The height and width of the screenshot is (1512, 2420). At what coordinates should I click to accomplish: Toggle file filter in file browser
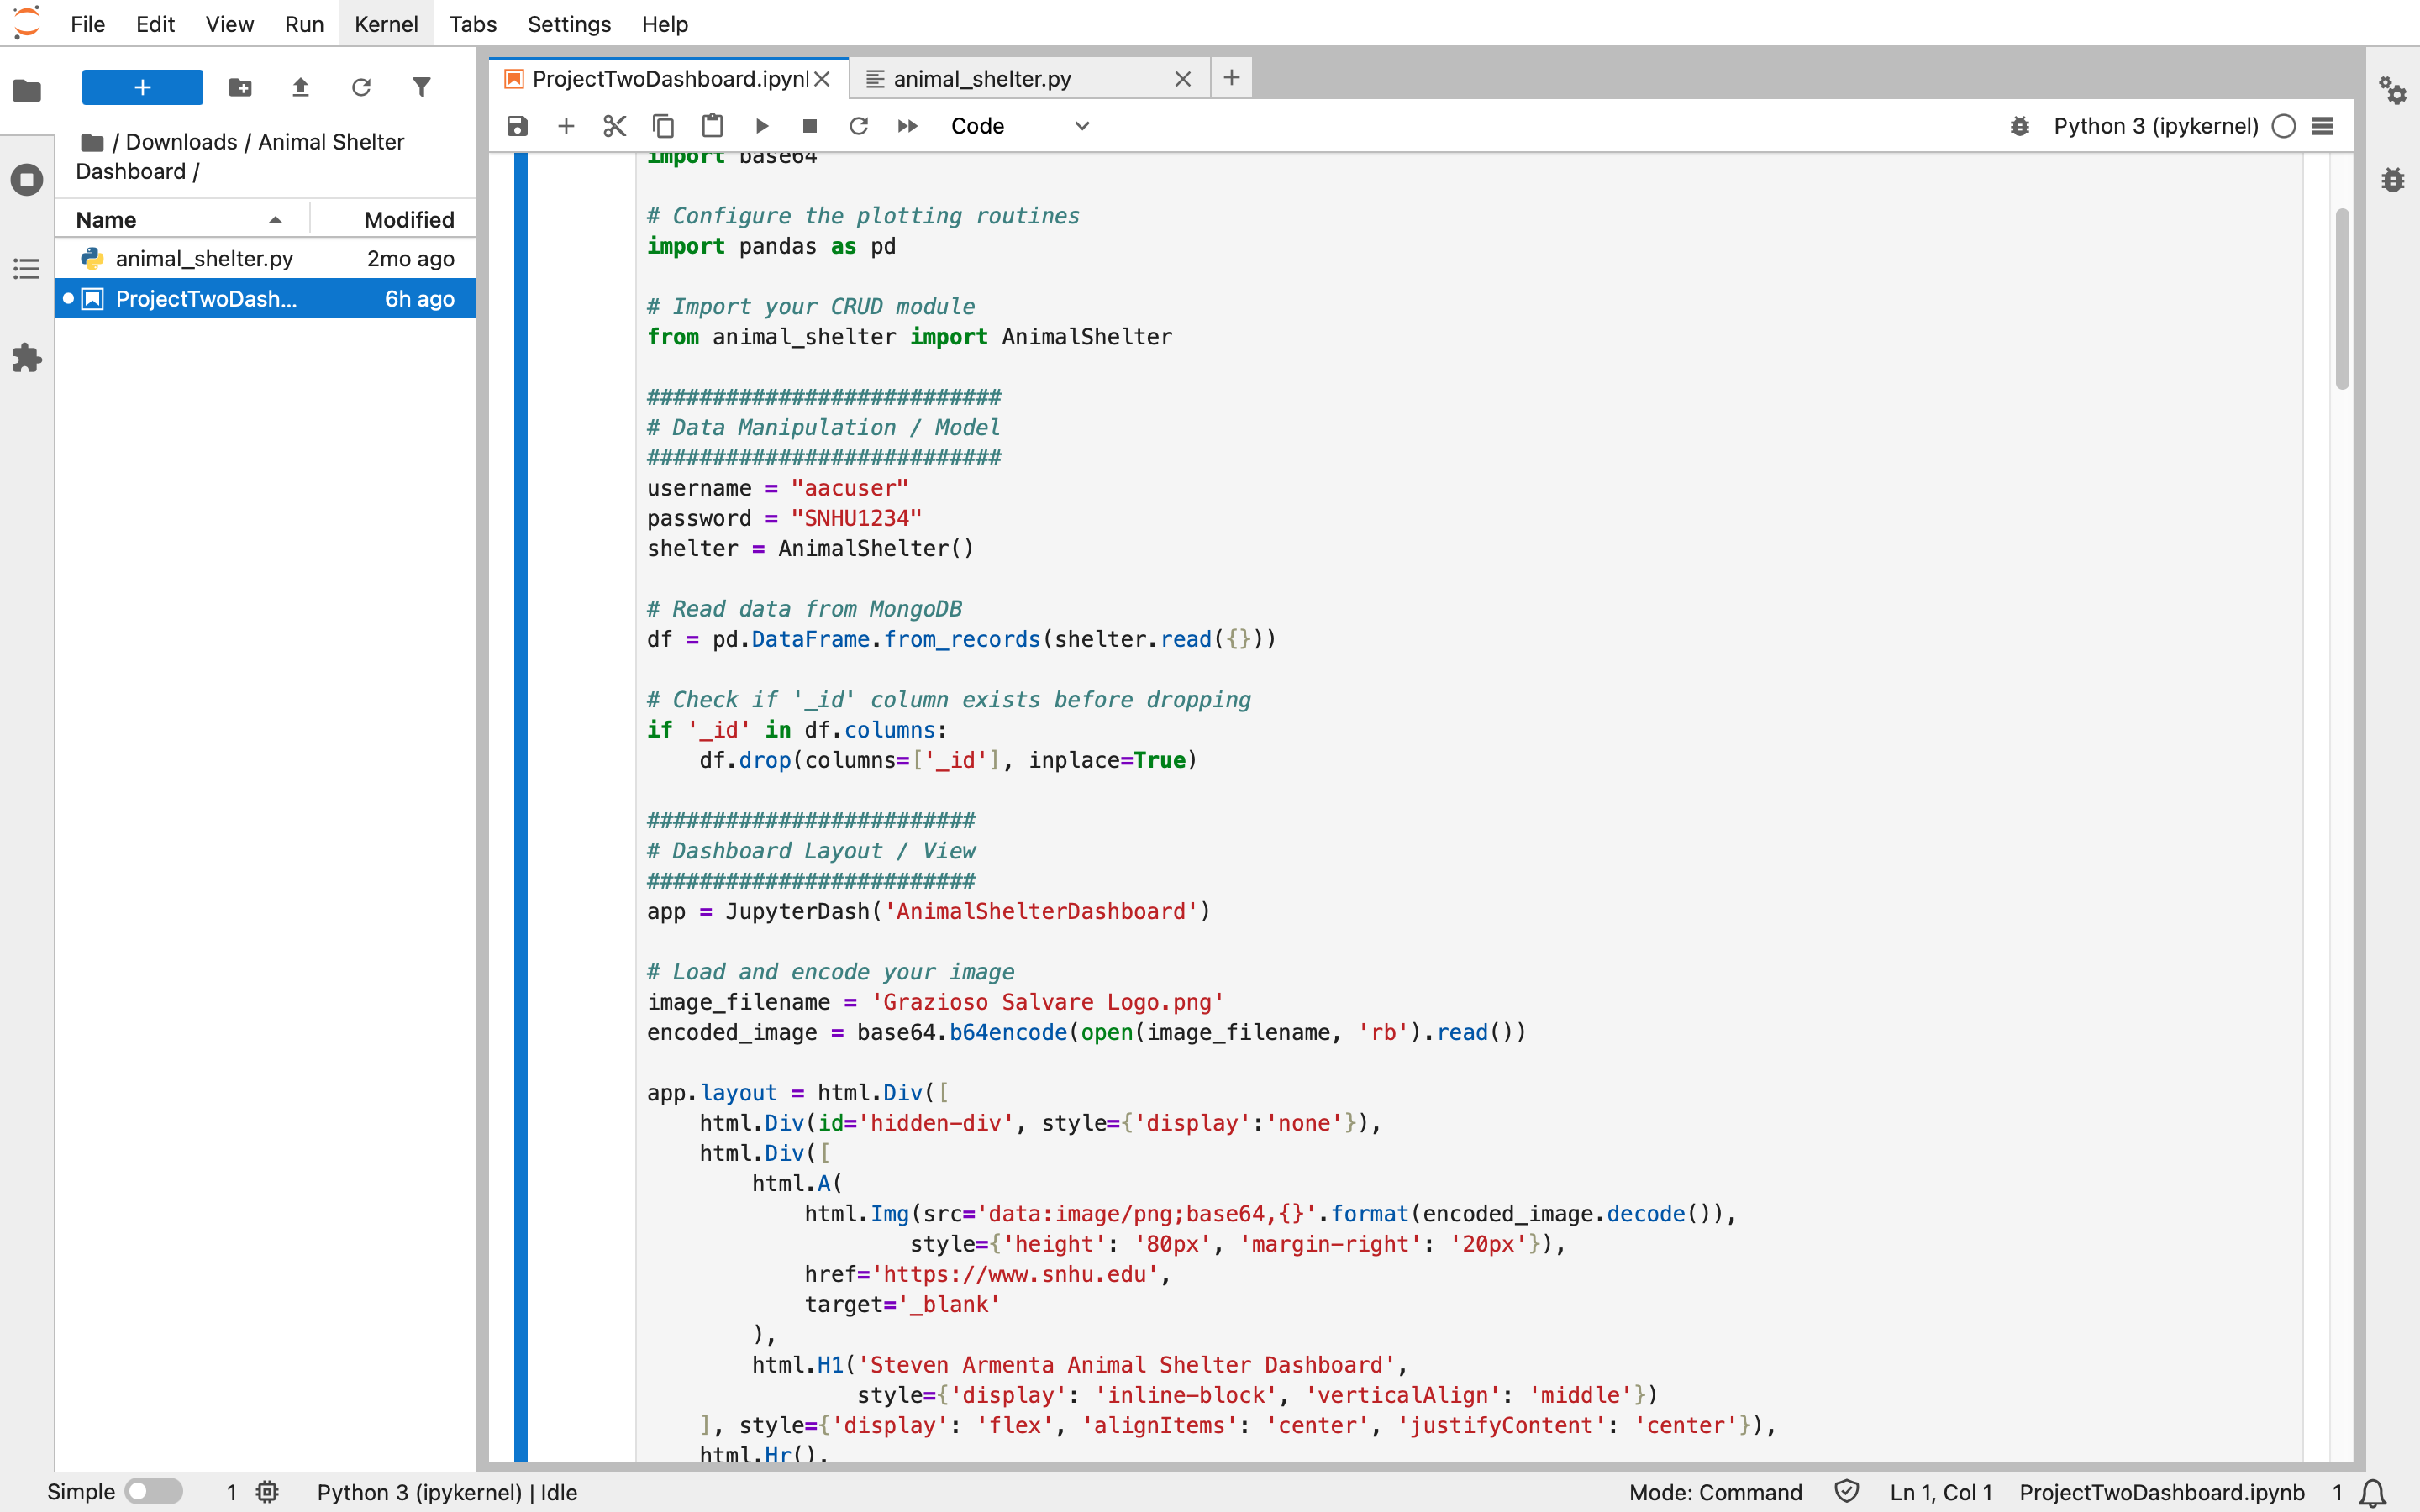[422, 88]
